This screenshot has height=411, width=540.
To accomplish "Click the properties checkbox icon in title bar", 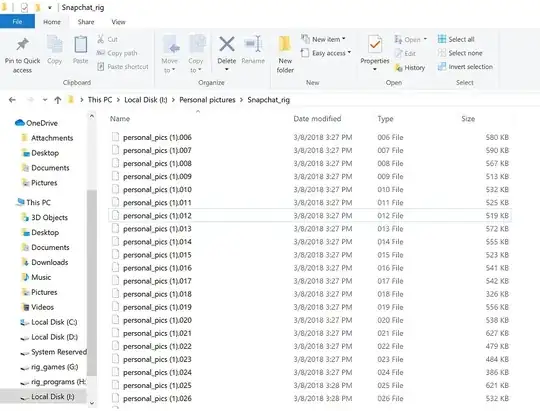I will tap(24, 7).
